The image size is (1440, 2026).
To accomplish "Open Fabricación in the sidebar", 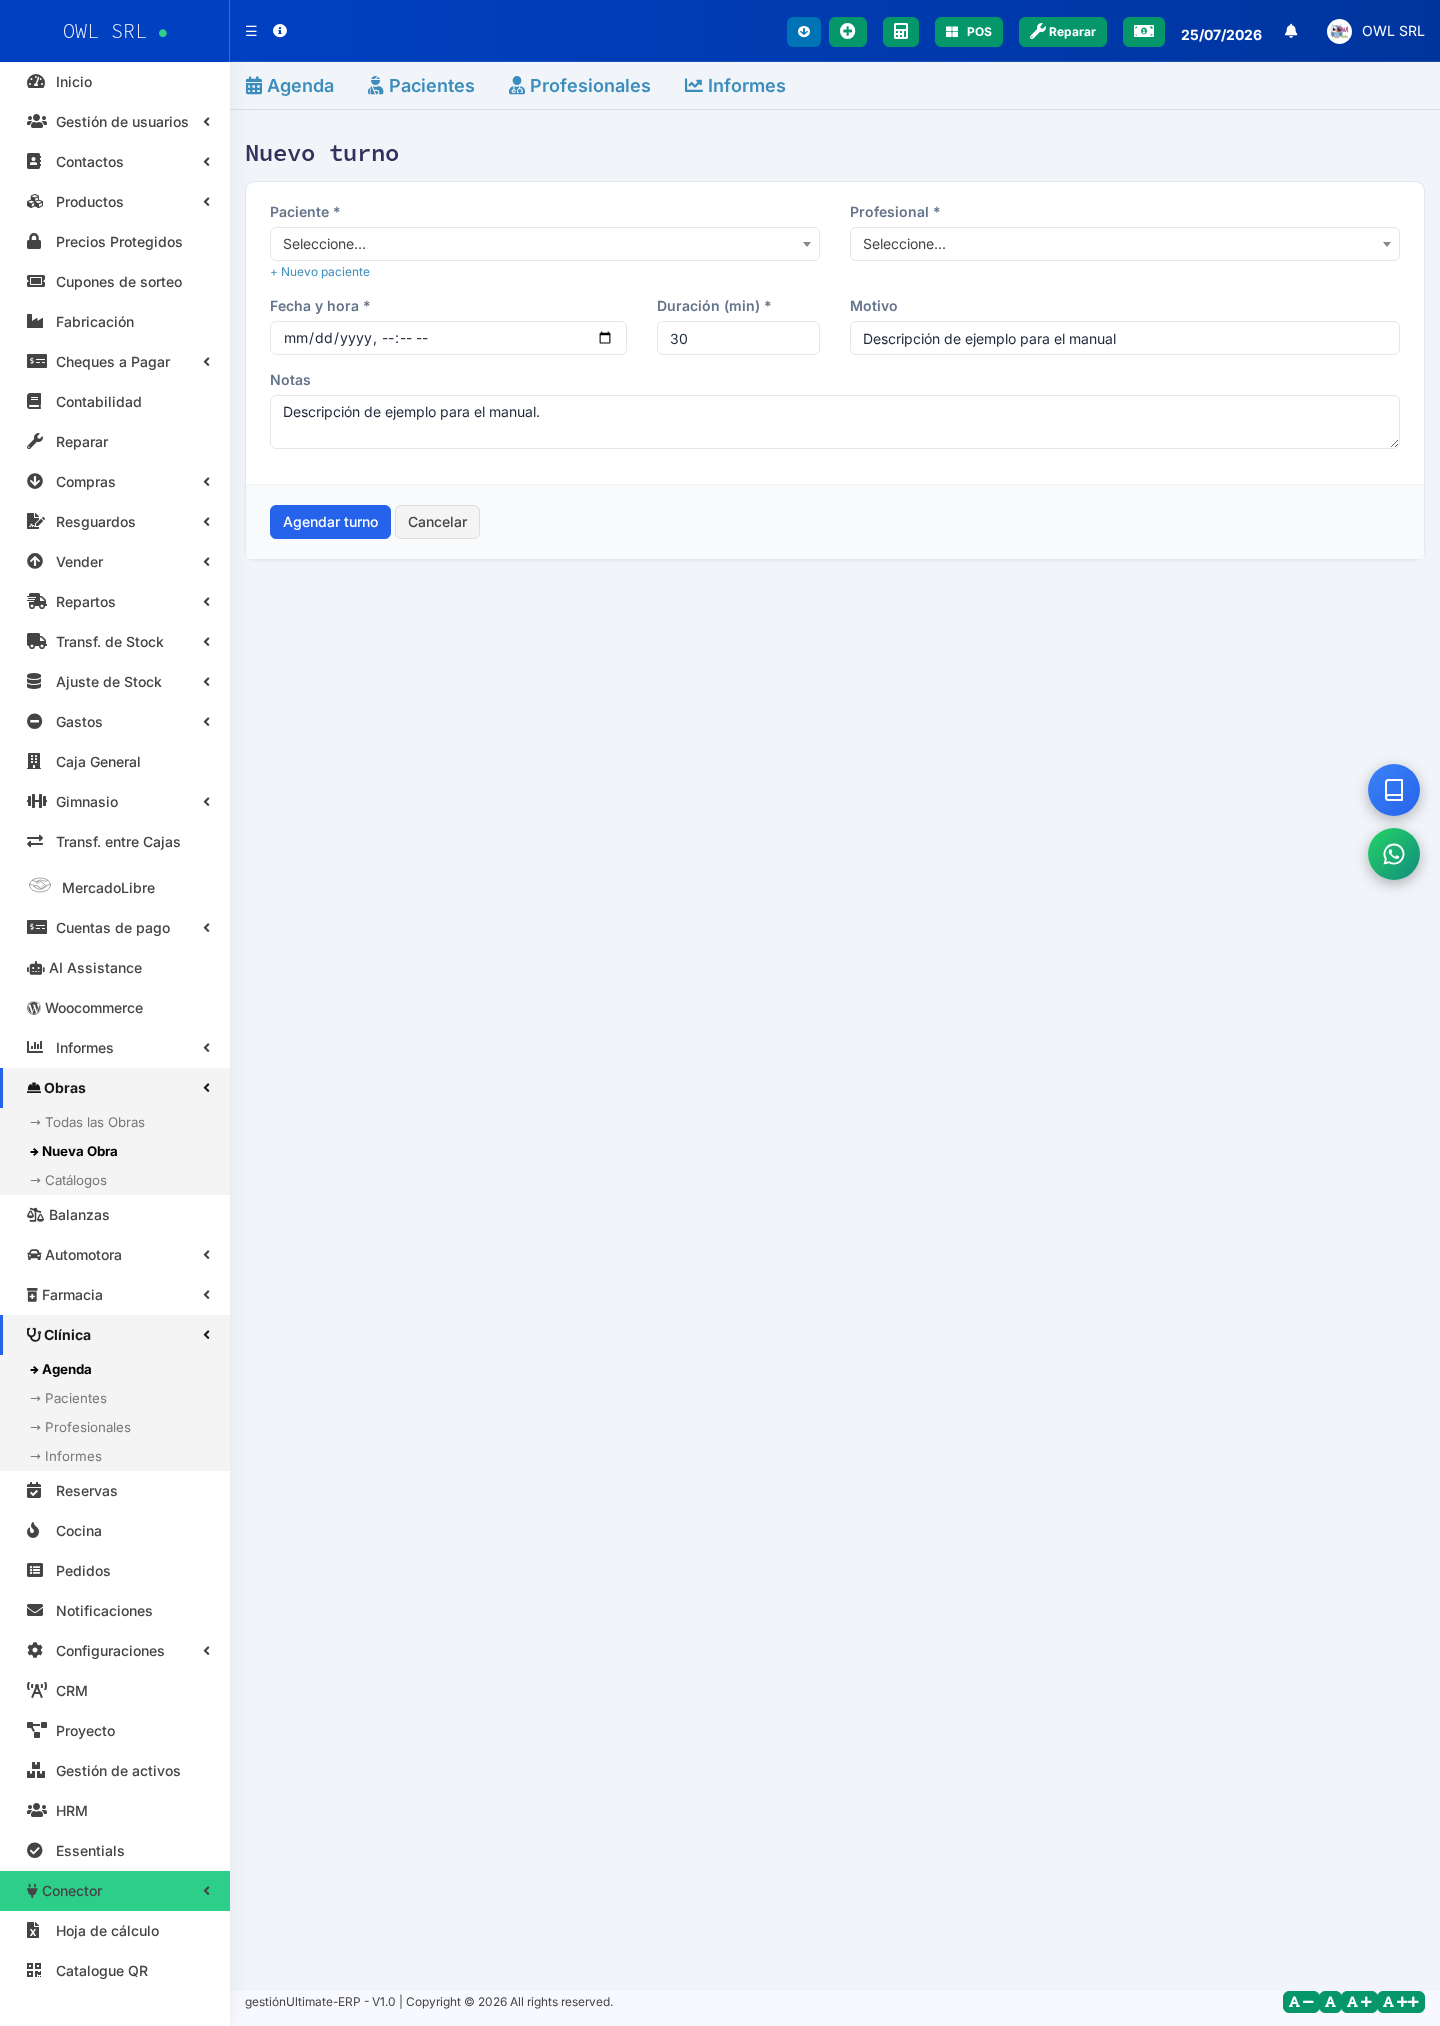I will pos(115,322).
